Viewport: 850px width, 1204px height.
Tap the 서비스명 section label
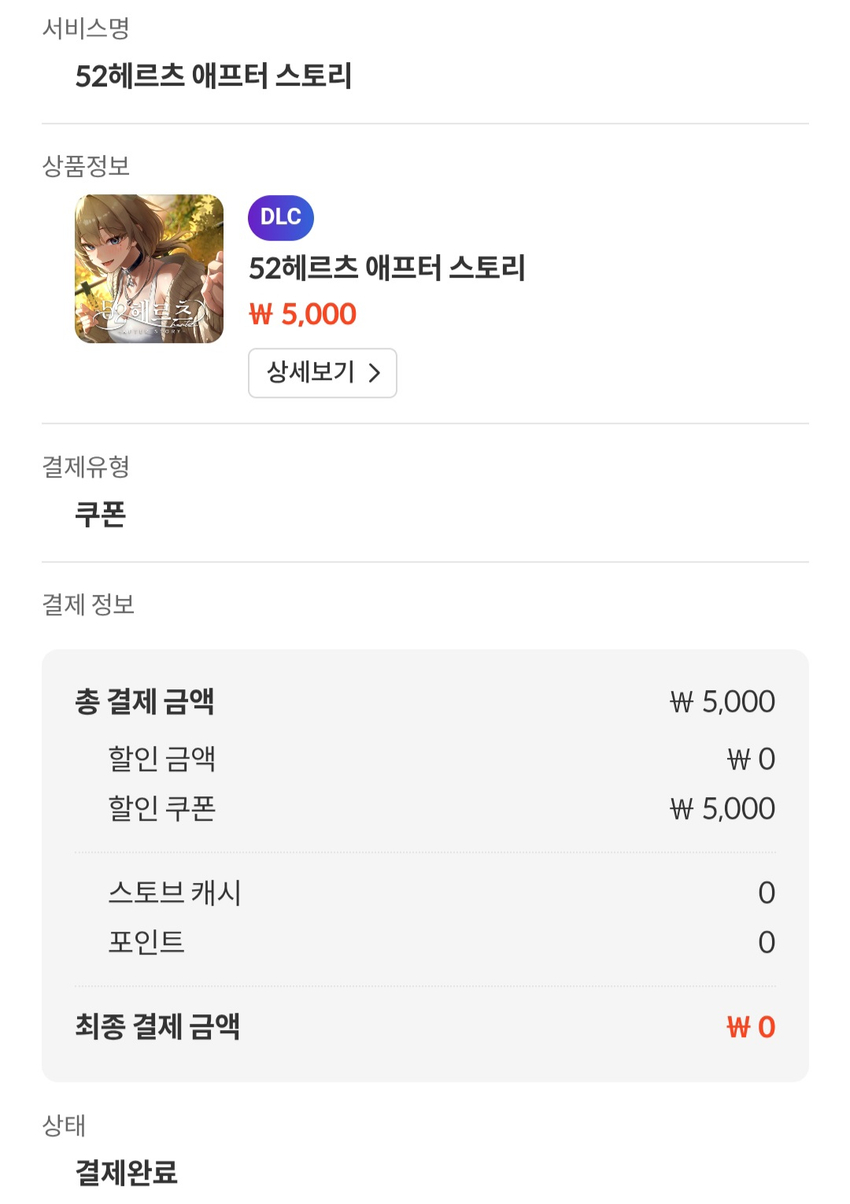point(86,28)
